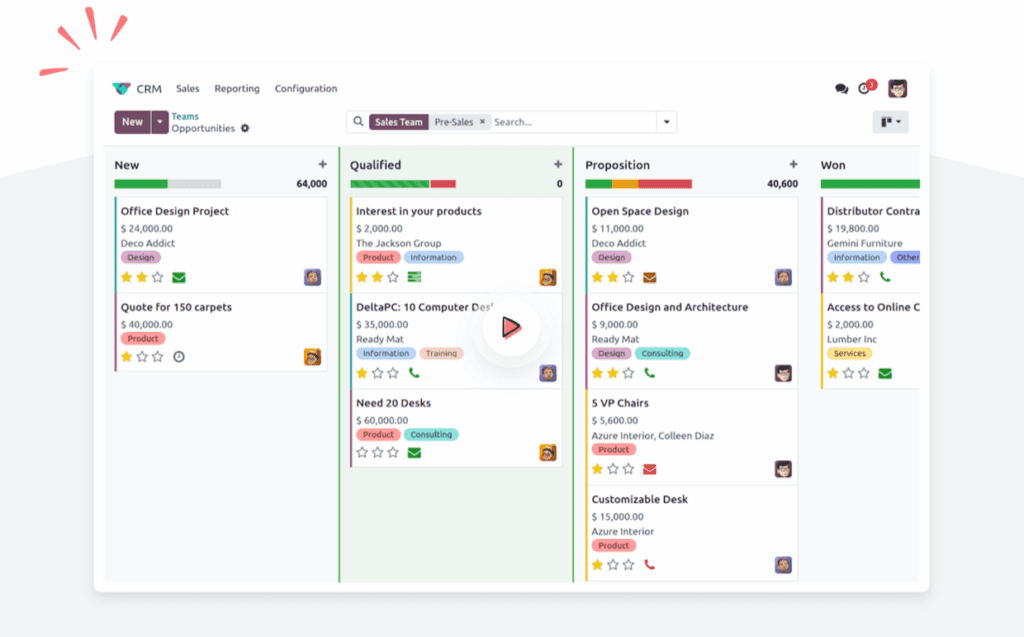Remove the Pre-Sales filter tag
Screen dimensions: 1024x637
pyautogui.click(x=482, y=121)
